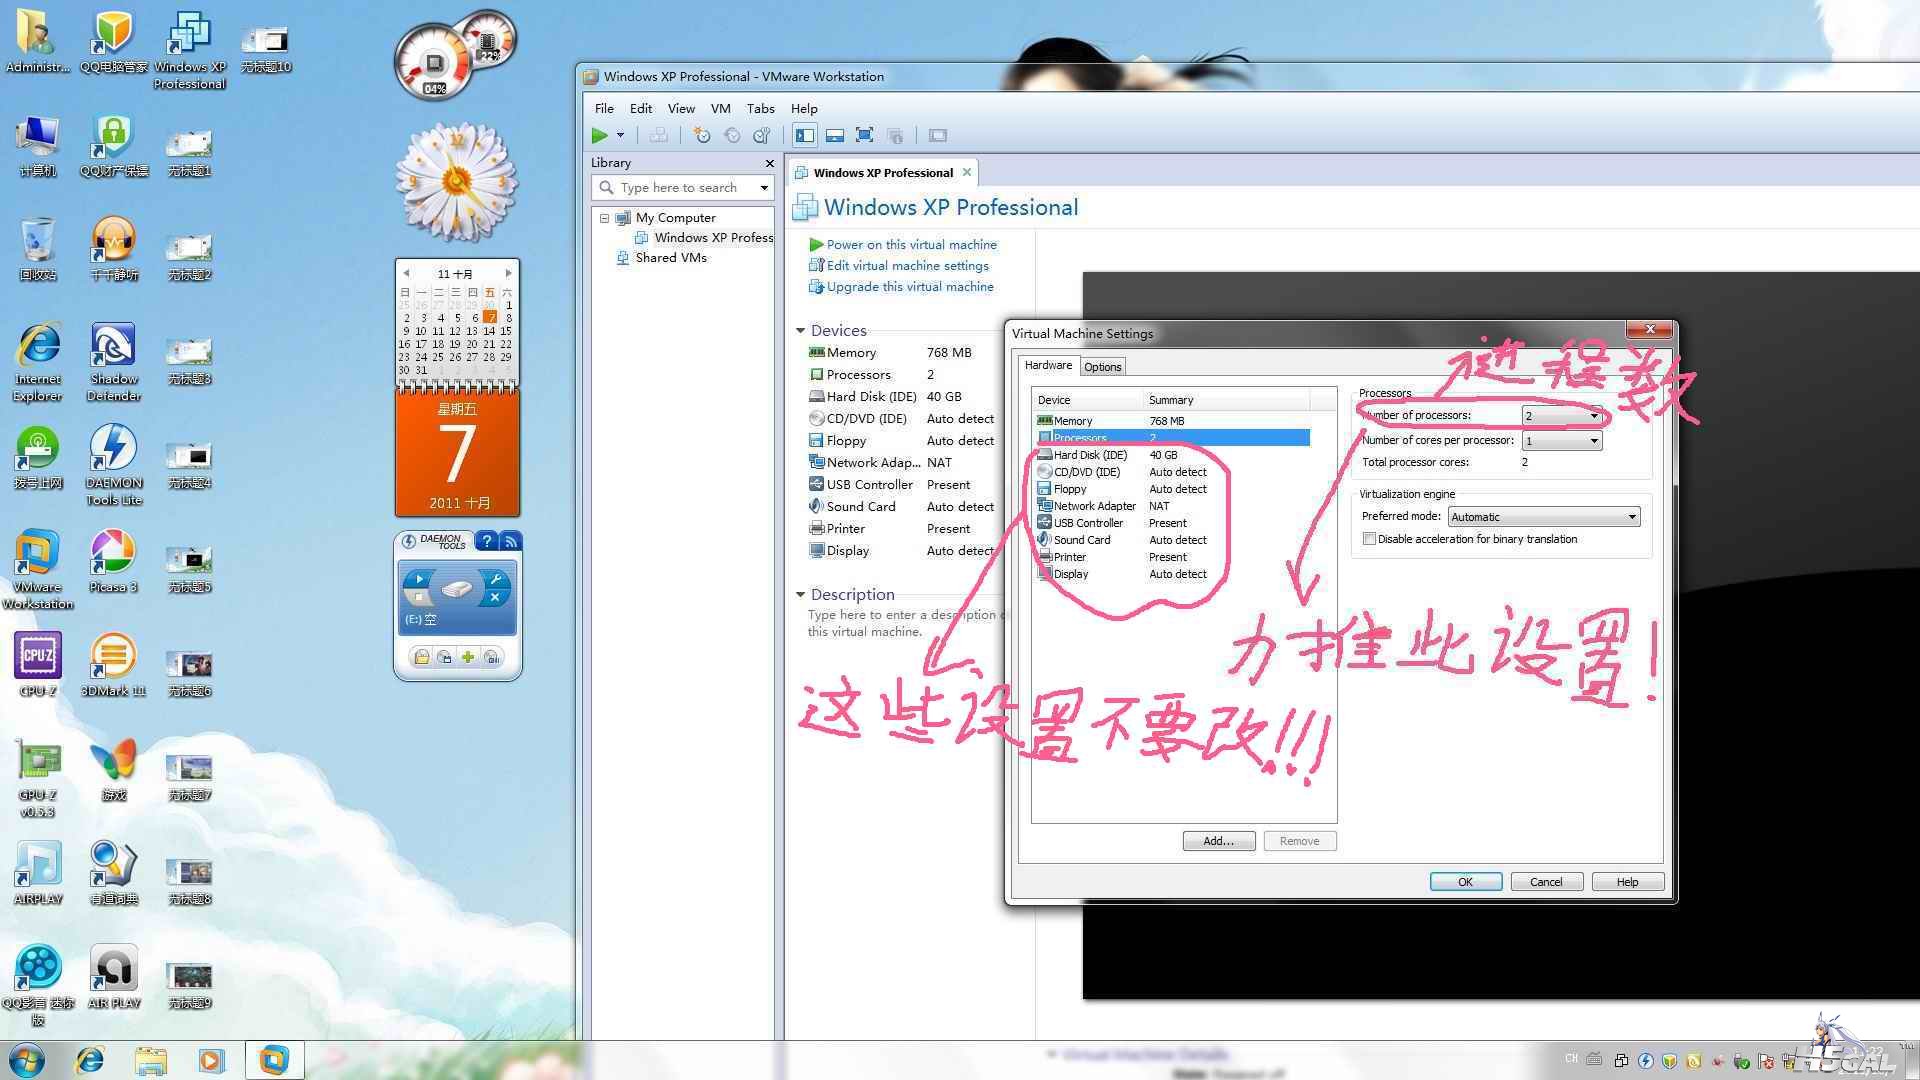
Task: Select Network Adapter in hardware device list
Action: coord(1173,506)
